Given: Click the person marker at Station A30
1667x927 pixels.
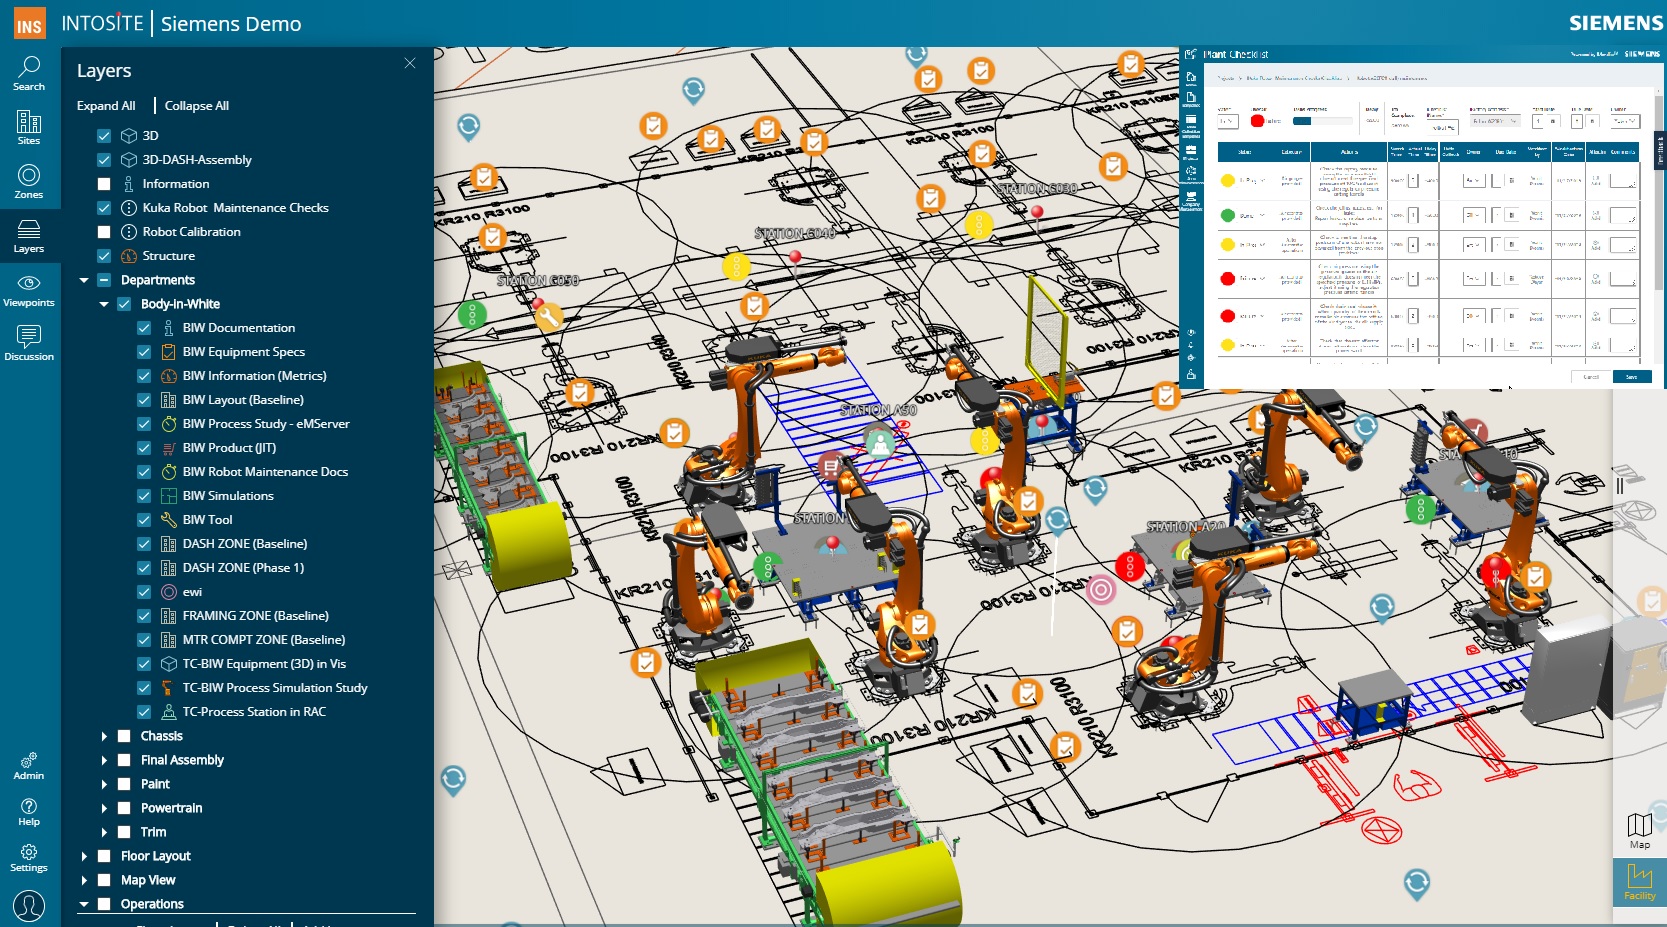Looking at the screenshot, I should tap(879, 442).
